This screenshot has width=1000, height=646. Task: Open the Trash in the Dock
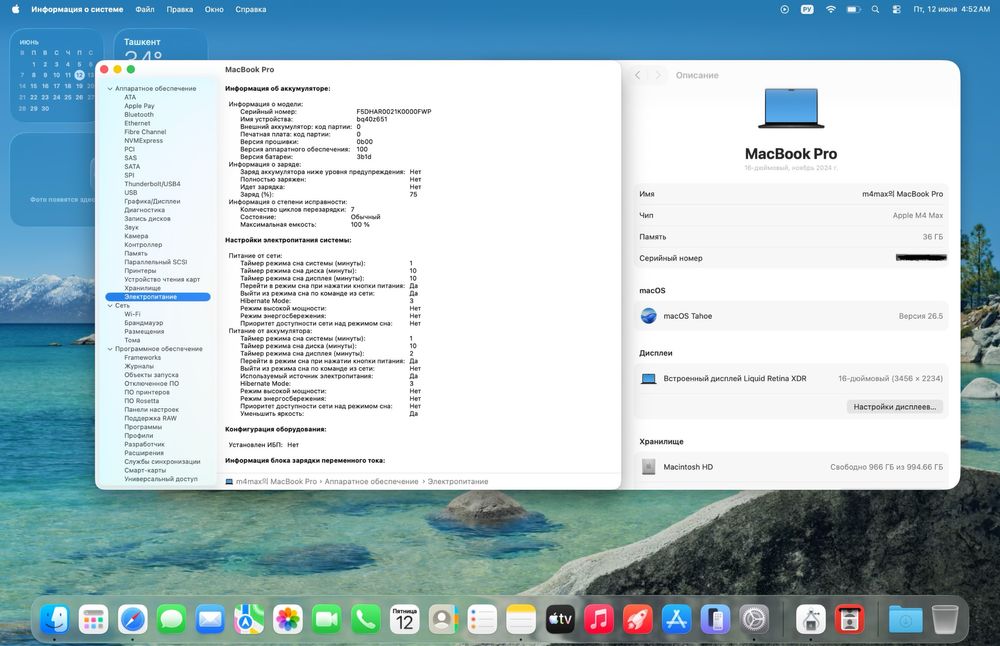coord(945,619)
